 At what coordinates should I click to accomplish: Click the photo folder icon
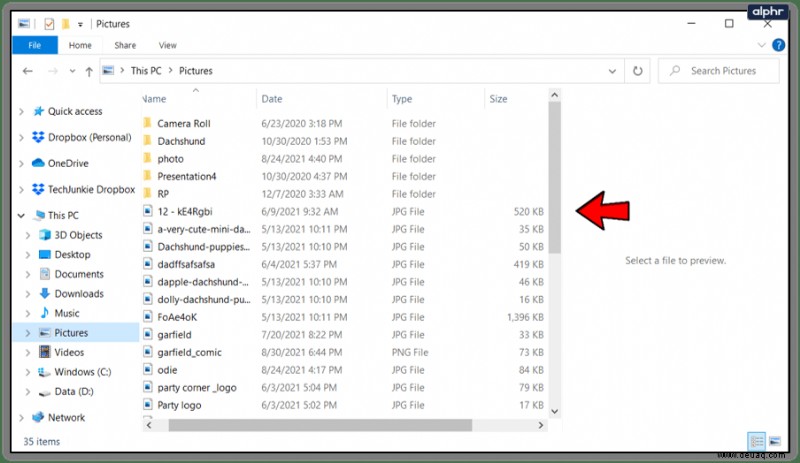click(x=147, y=158)
